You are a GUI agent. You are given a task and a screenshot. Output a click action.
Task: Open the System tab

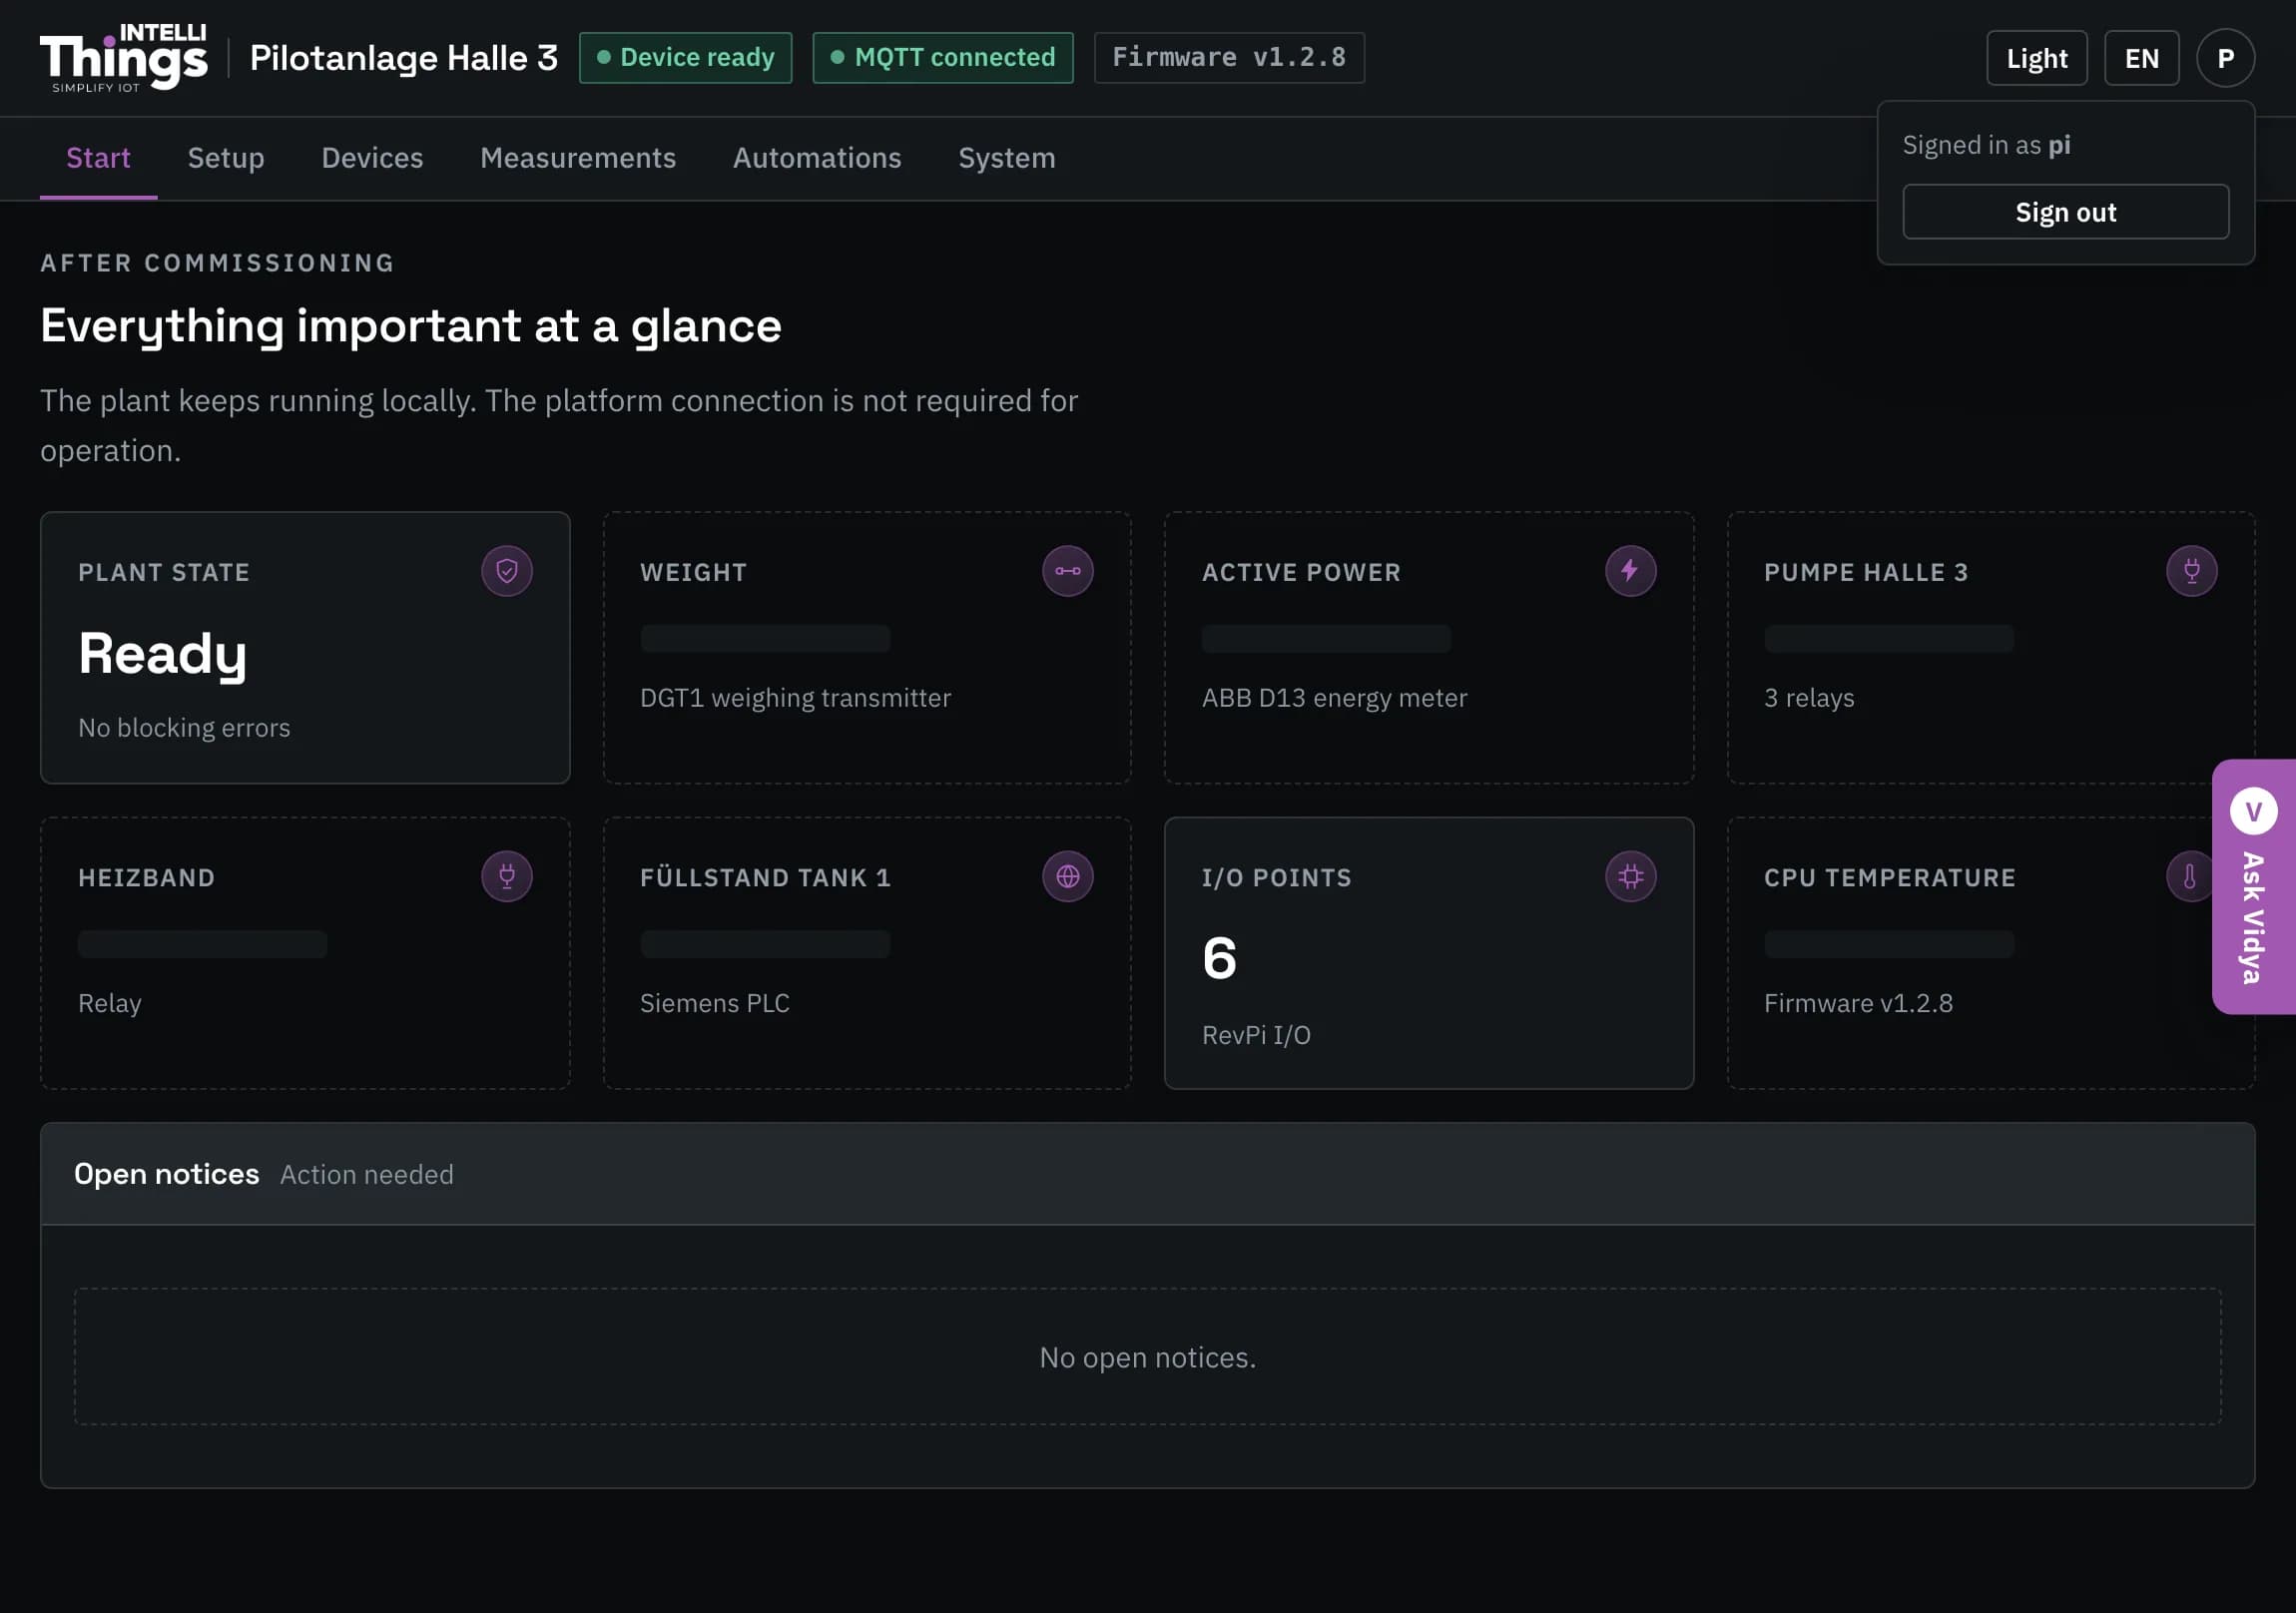click(x=1006, y=158)
